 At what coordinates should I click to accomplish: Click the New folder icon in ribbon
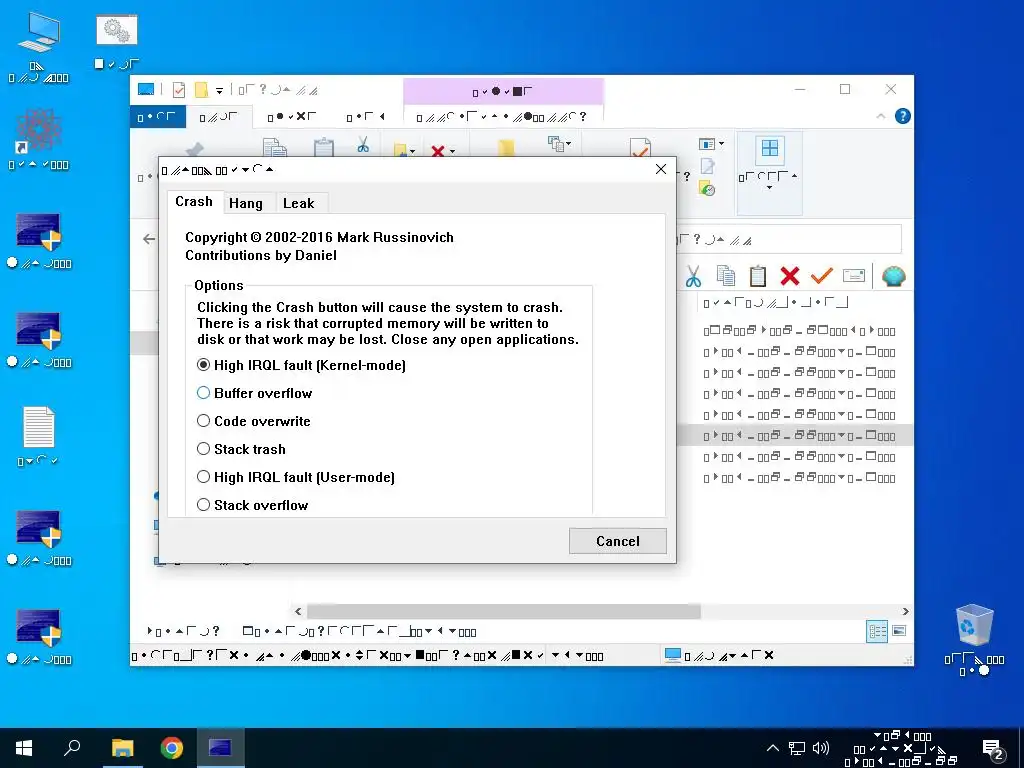click(506, 148)
